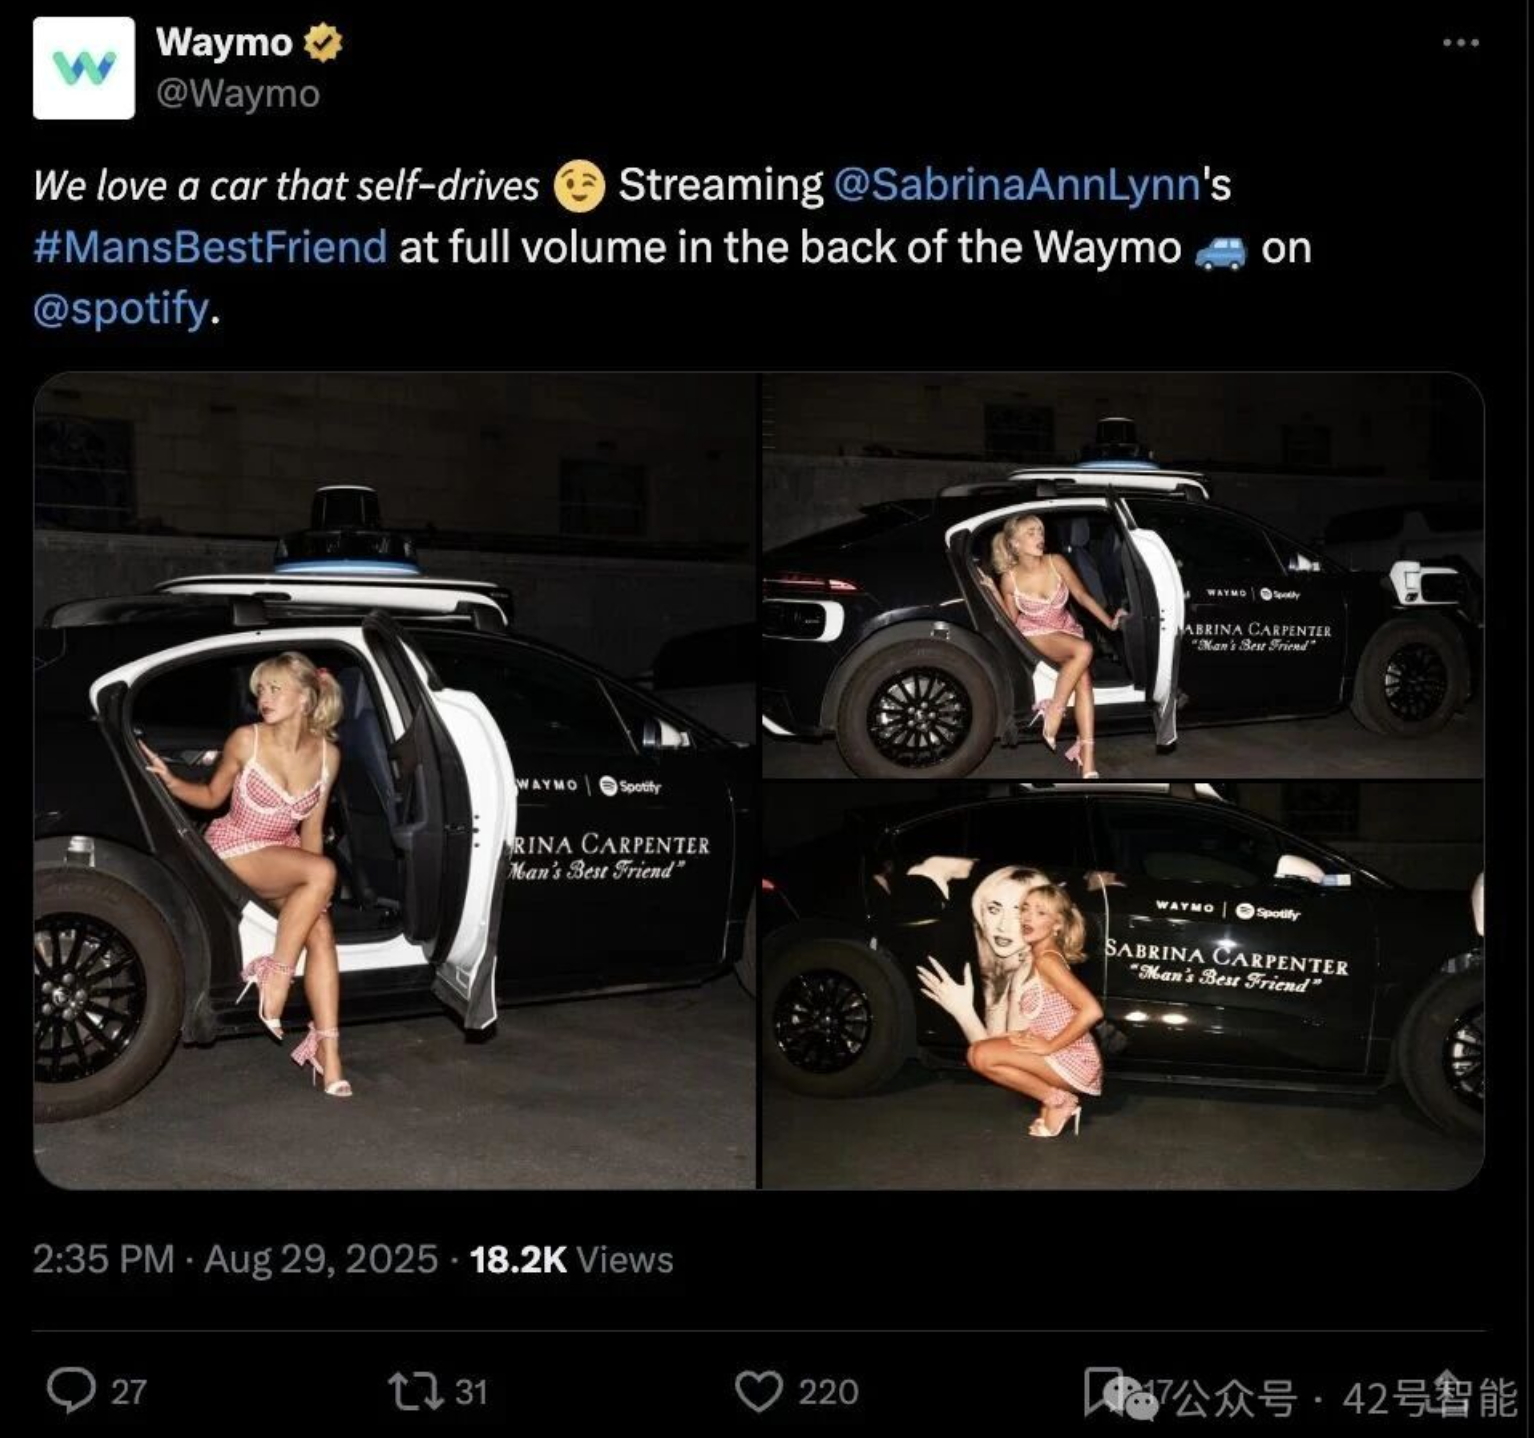Like the post with the heart icon
Viewport: 1534px width, 1438px height.
(x=759, y=1390)
